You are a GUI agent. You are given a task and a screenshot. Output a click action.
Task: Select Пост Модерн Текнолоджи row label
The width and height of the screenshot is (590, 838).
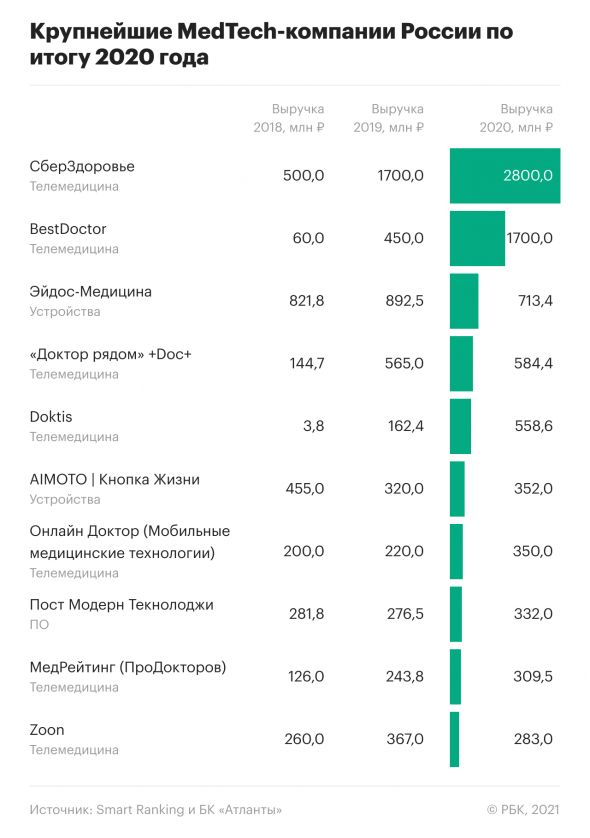click(x=122, y=605)
